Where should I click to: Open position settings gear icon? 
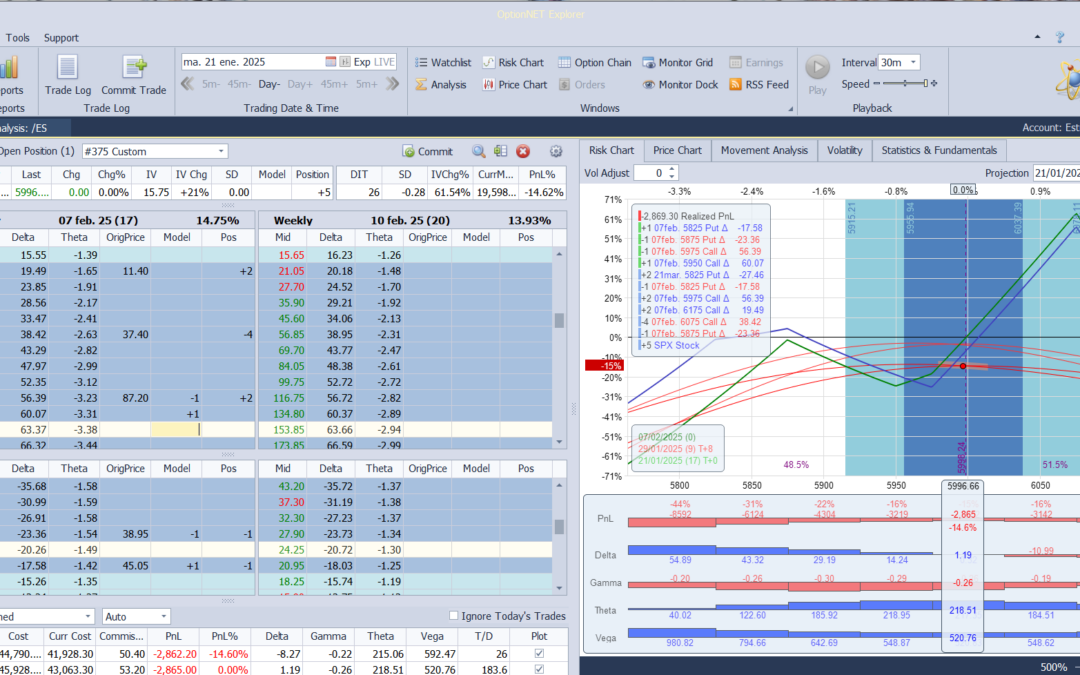point(556,152)
